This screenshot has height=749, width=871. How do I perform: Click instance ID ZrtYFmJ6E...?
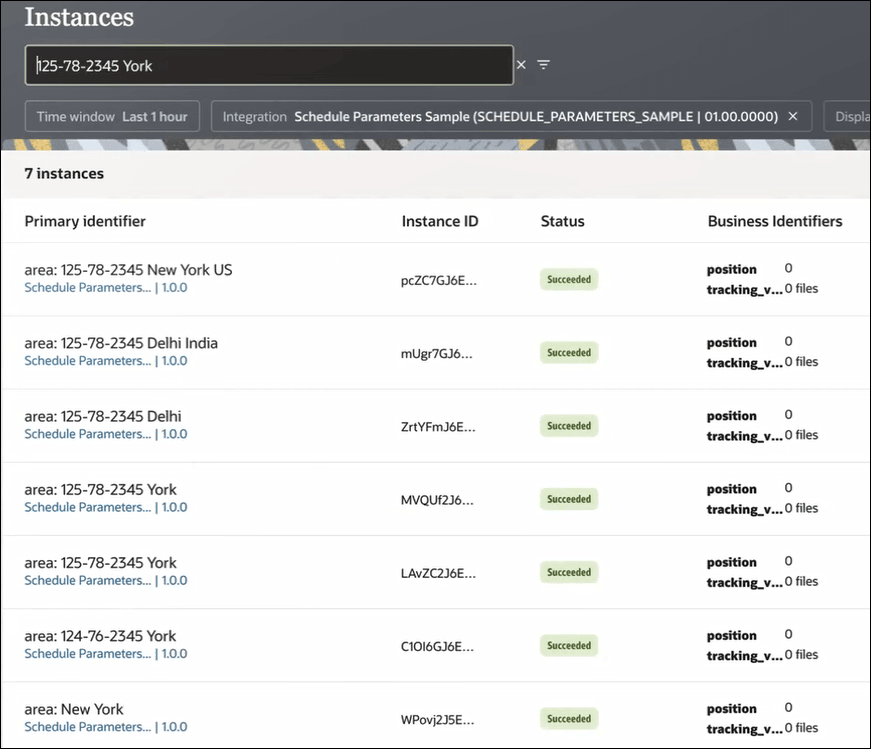[x=438, y=427]
